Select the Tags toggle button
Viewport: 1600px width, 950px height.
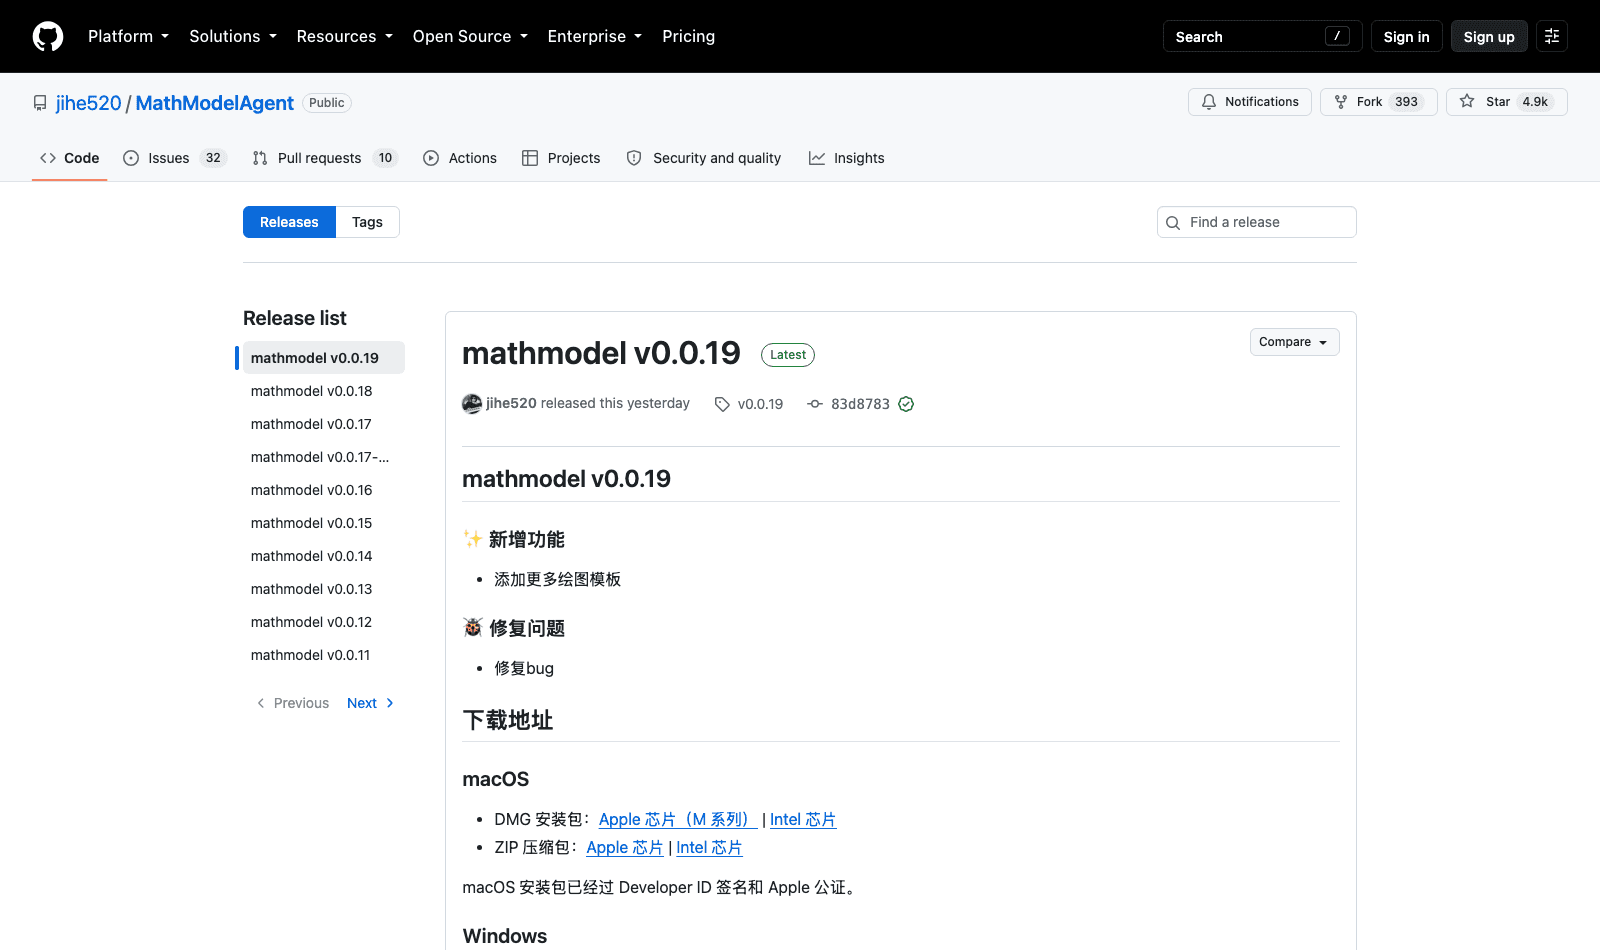tap(367, 222)
